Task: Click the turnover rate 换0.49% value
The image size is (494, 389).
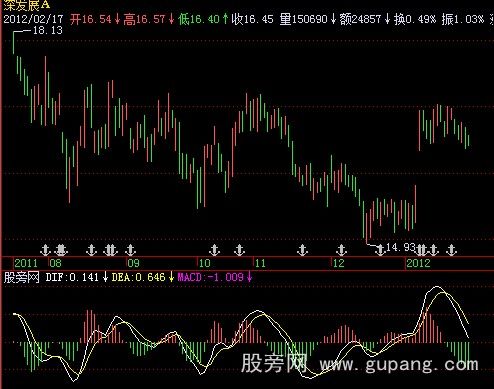Action: [415, 19]
